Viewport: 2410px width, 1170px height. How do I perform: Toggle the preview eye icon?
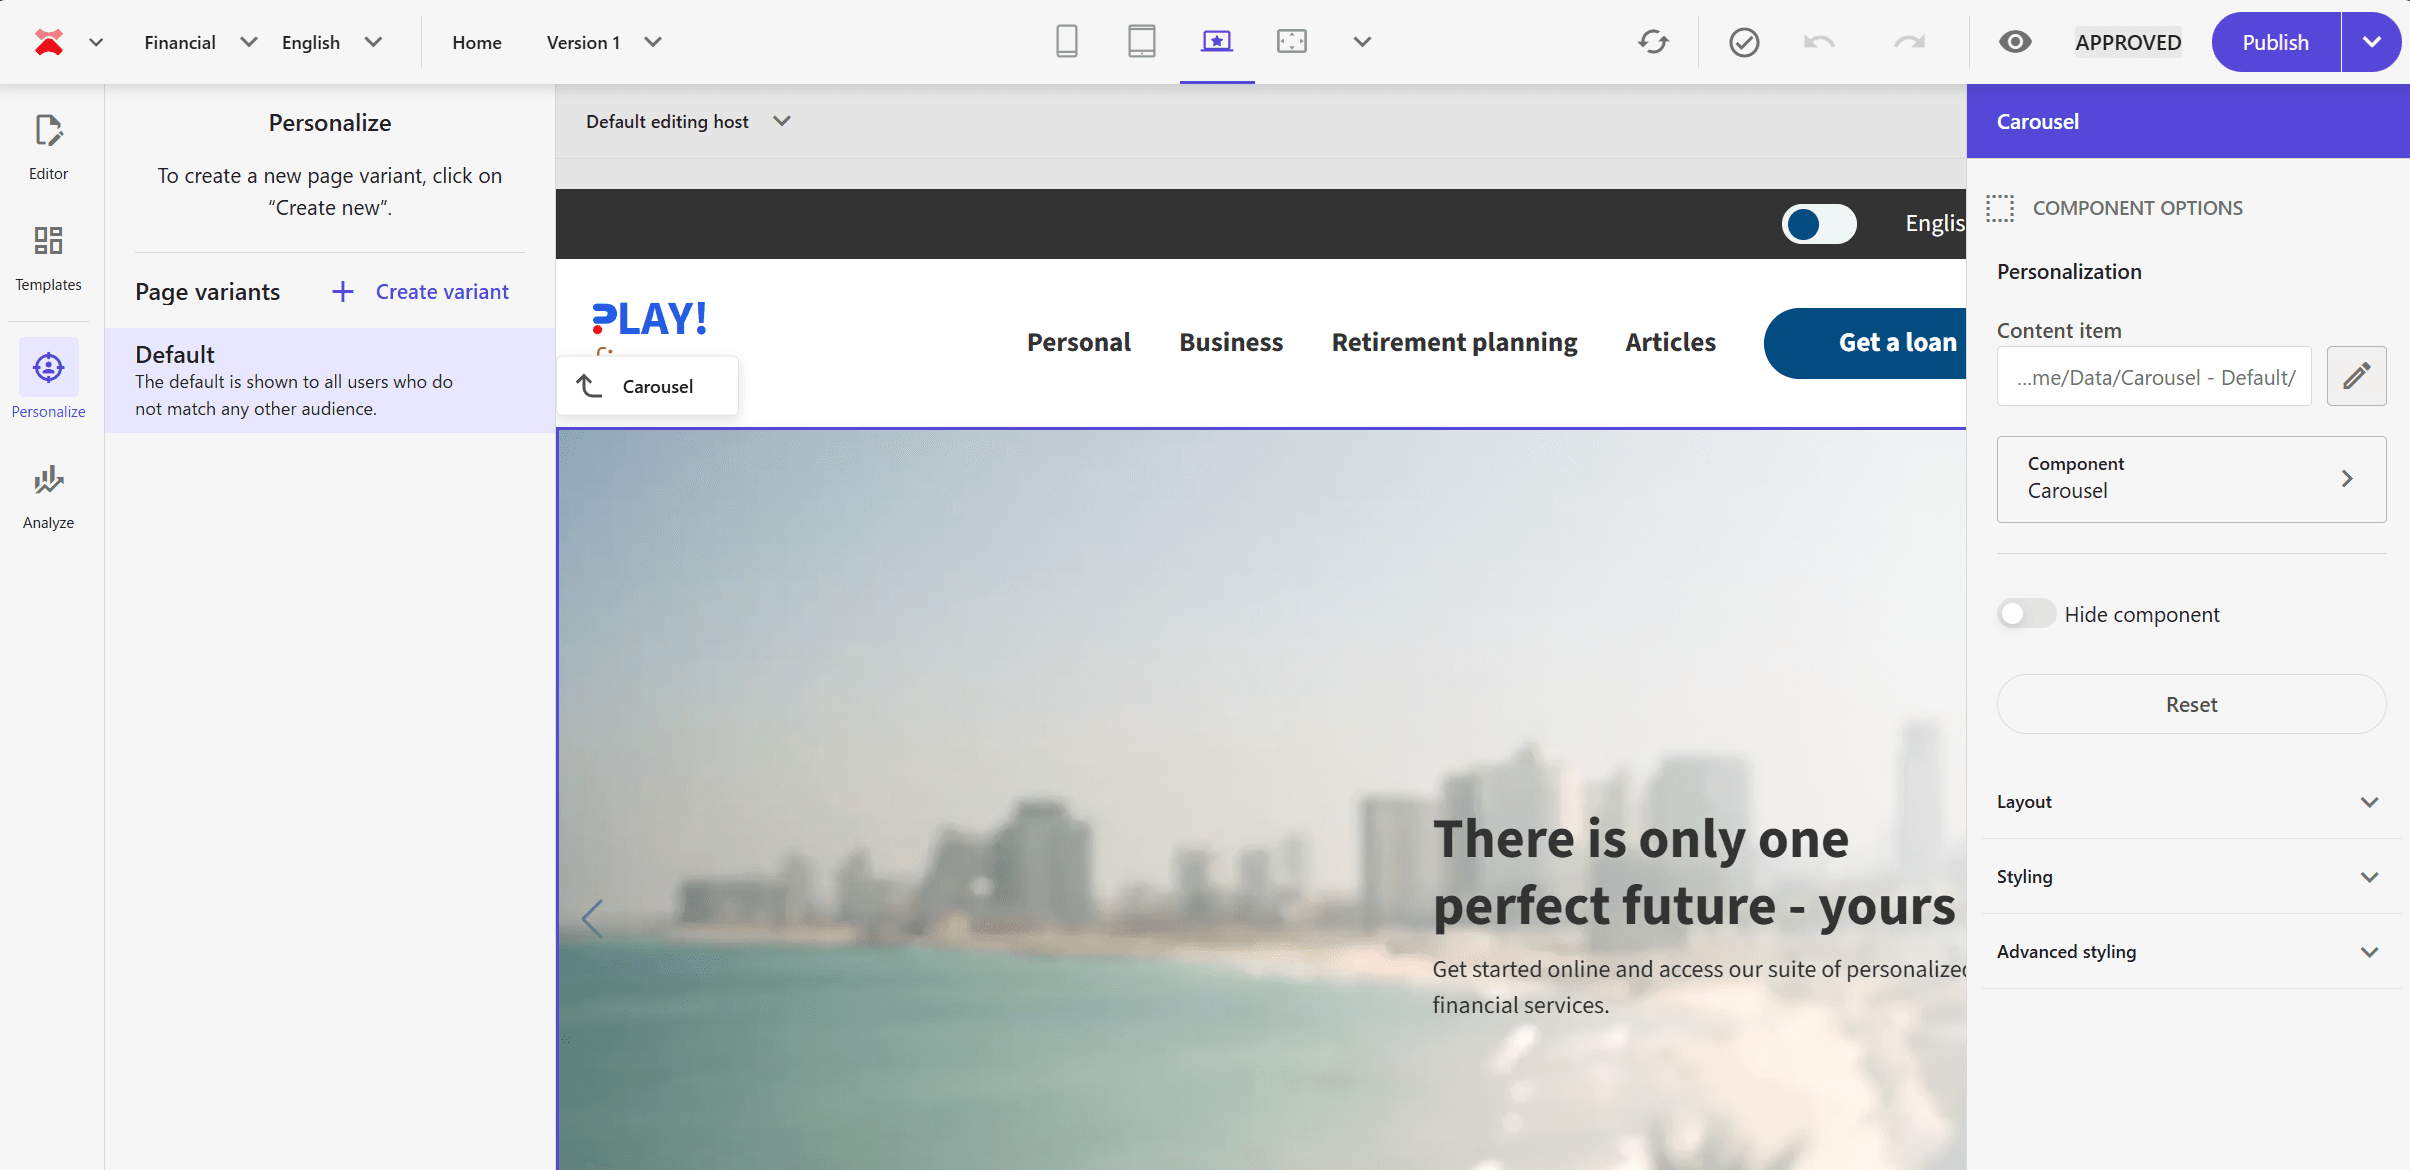(2015, 42)
